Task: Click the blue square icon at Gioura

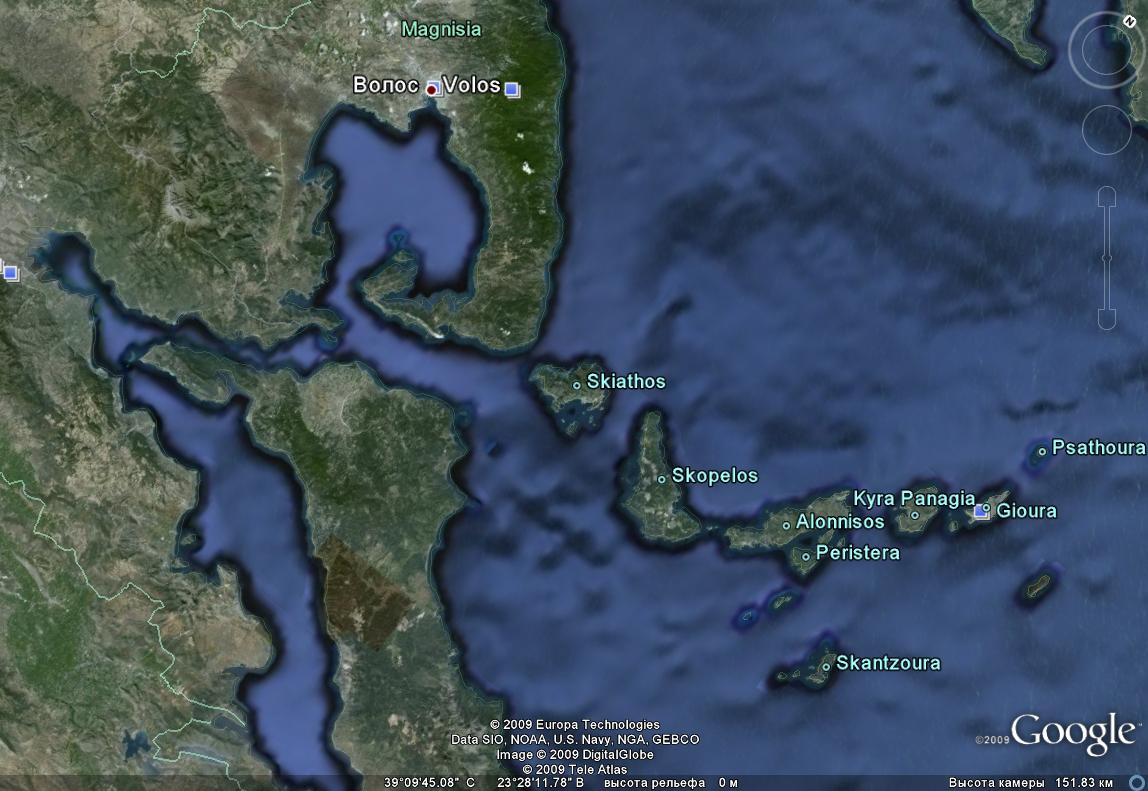Action: [x=981, y=512]
